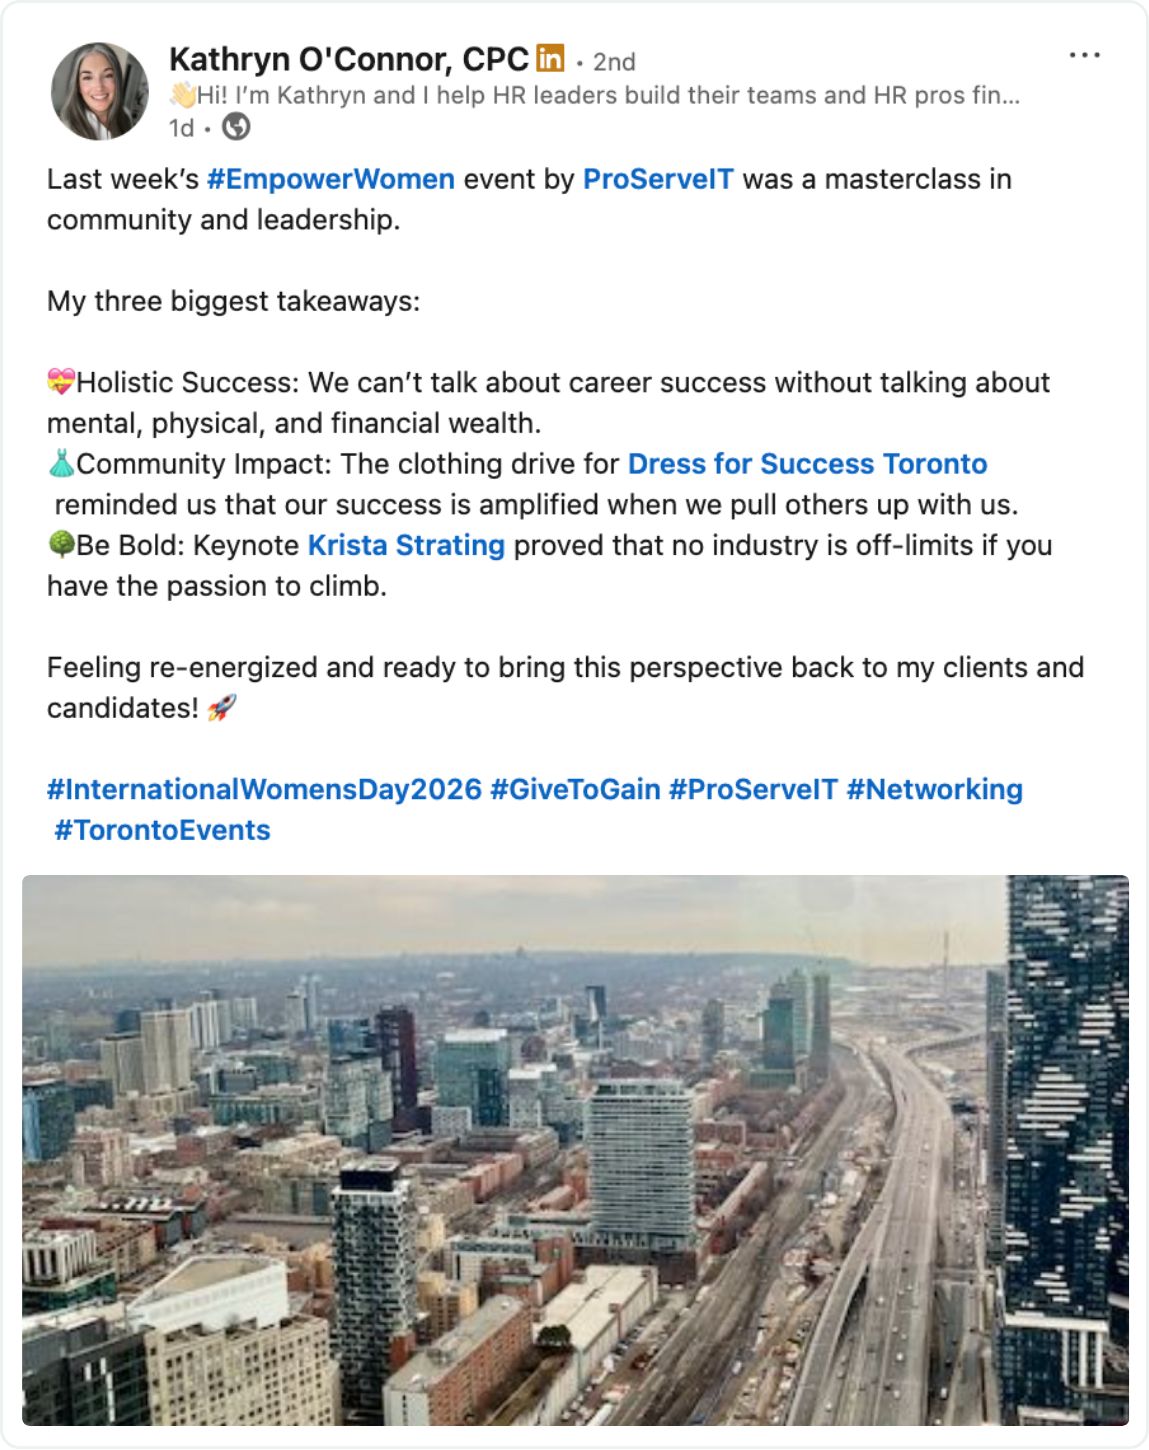Open the Toronto skyline post image

click(x=575, y=1150)
